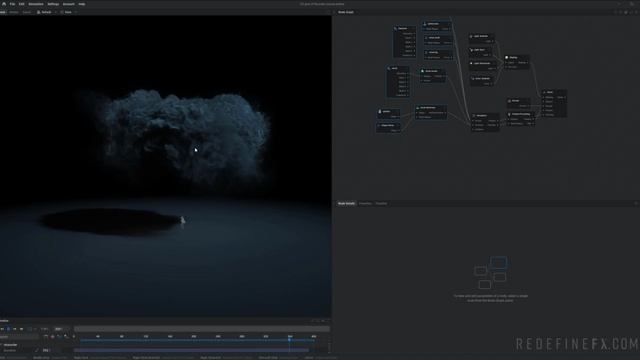The height and width of the screenshot is (360, 640).
Task: Click the play button in timeline
Action: [9, 329]
